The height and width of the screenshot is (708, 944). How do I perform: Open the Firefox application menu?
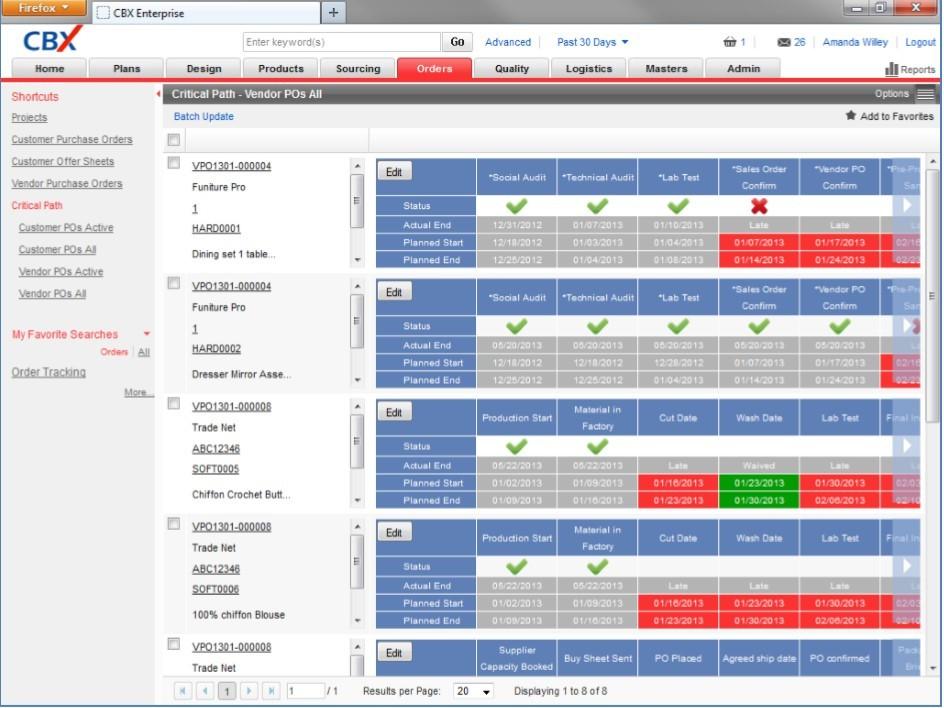point(43,8)
